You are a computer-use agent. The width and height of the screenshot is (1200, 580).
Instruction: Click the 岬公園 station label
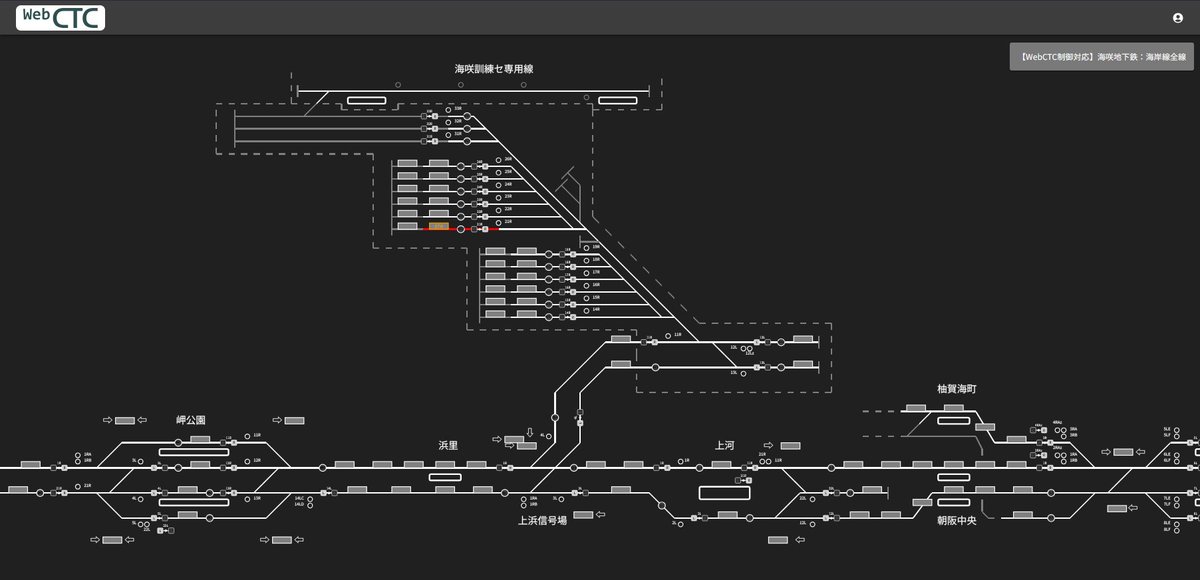point(191,420)
